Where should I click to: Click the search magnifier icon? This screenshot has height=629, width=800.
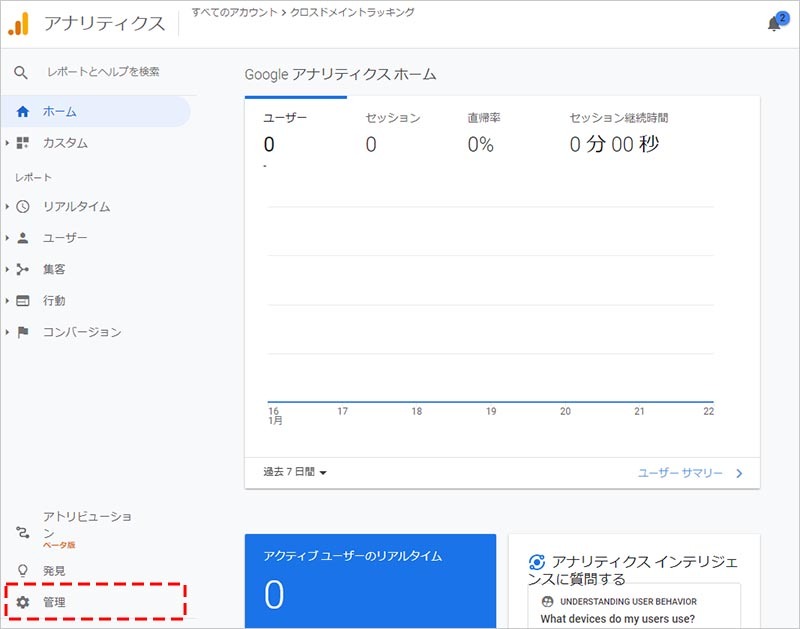(21, 72)
